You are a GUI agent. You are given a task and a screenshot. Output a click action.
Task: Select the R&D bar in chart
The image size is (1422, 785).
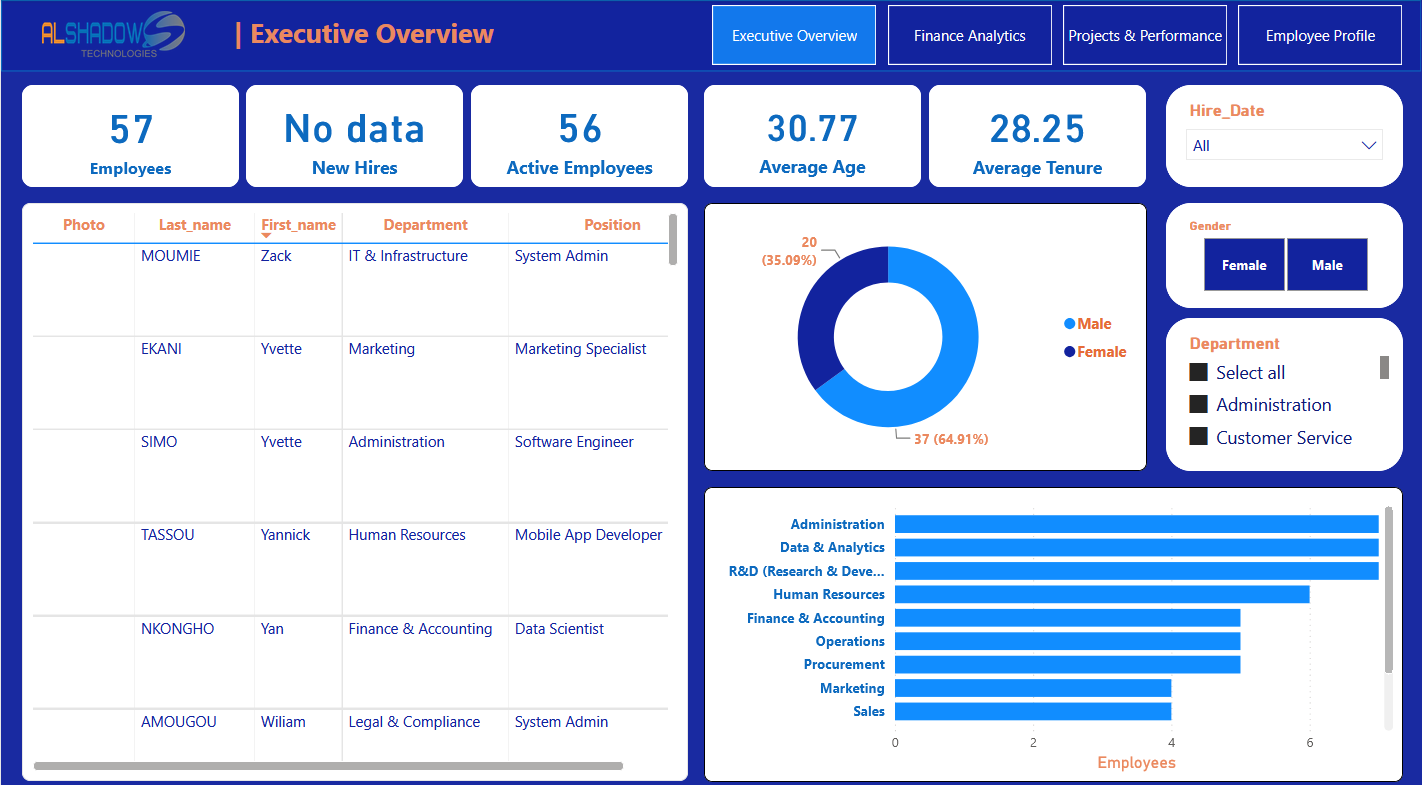pyautogui.click(x=1136, y=571)
